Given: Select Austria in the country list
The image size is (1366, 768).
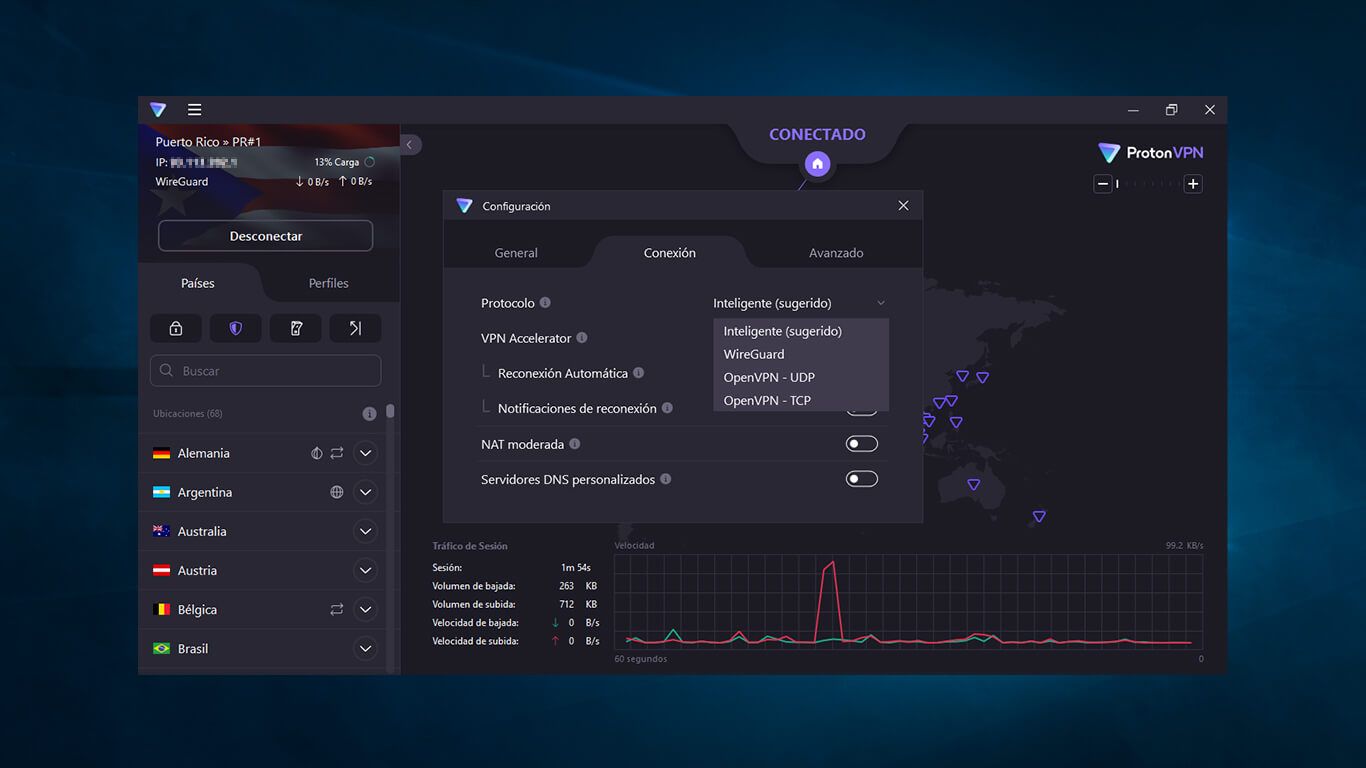Looking at the screenshot, I should (197, 570).
